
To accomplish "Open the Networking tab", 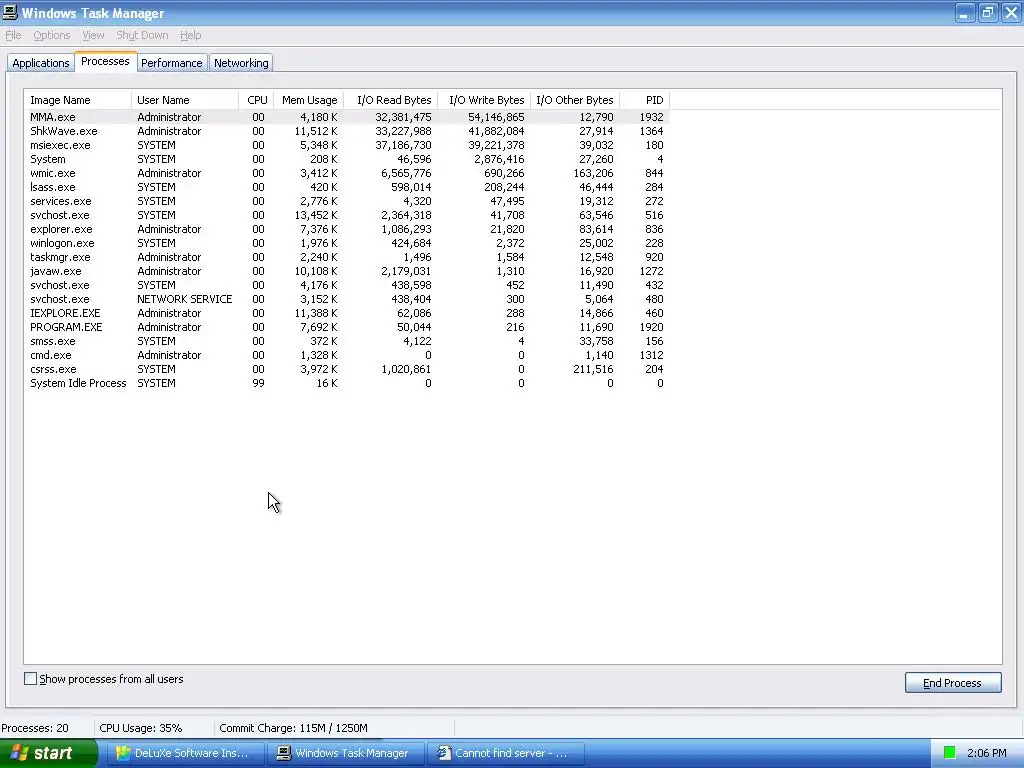I will [x=241, y=63].
